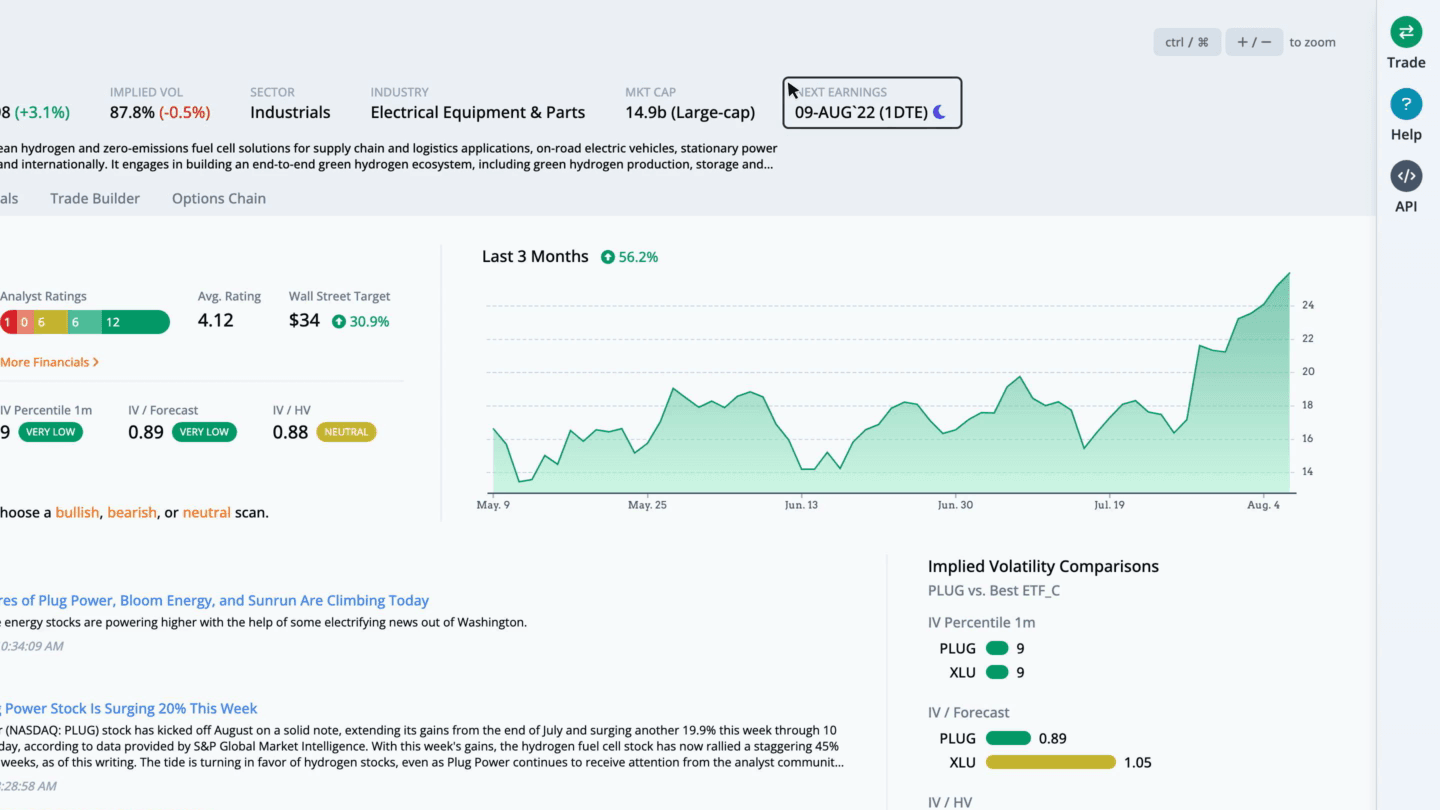Open Power Stock Is Surging 20% article
This screenshot has width=1440, height=810.
pyautogui.click(x=128, y=709)
